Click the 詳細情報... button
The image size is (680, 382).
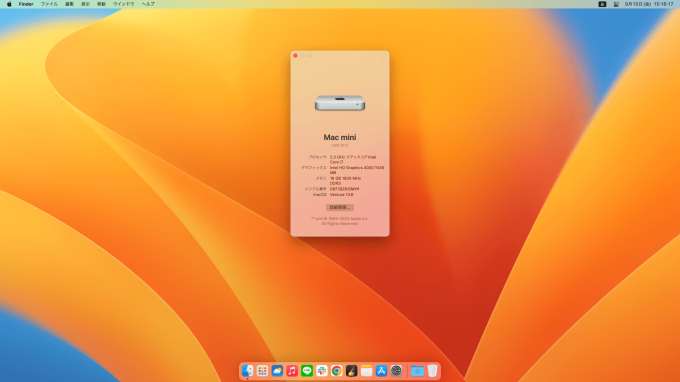coord(340,207)
